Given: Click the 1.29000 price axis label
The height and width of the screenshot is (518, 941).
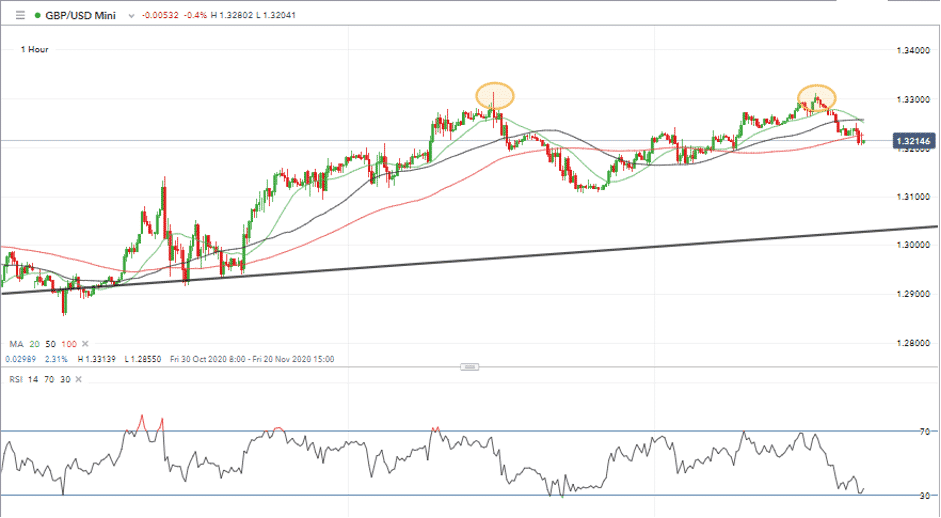Looking at the screenshot, I should [x=913, y=294].
